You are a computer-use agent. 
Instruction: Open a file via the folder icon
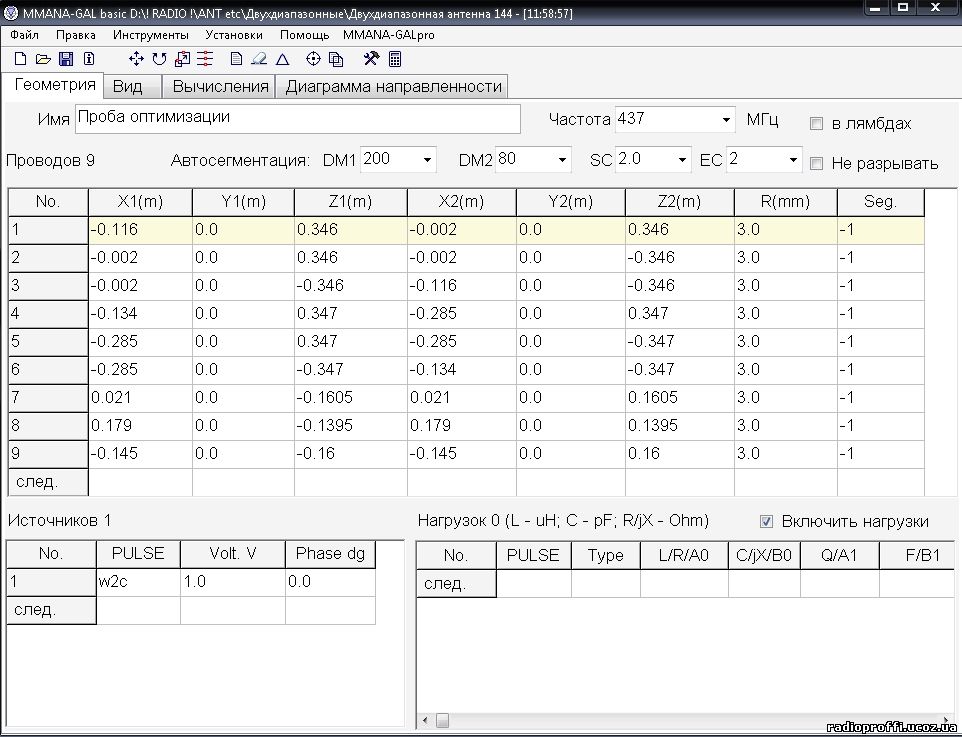click(x=43, y=59)
